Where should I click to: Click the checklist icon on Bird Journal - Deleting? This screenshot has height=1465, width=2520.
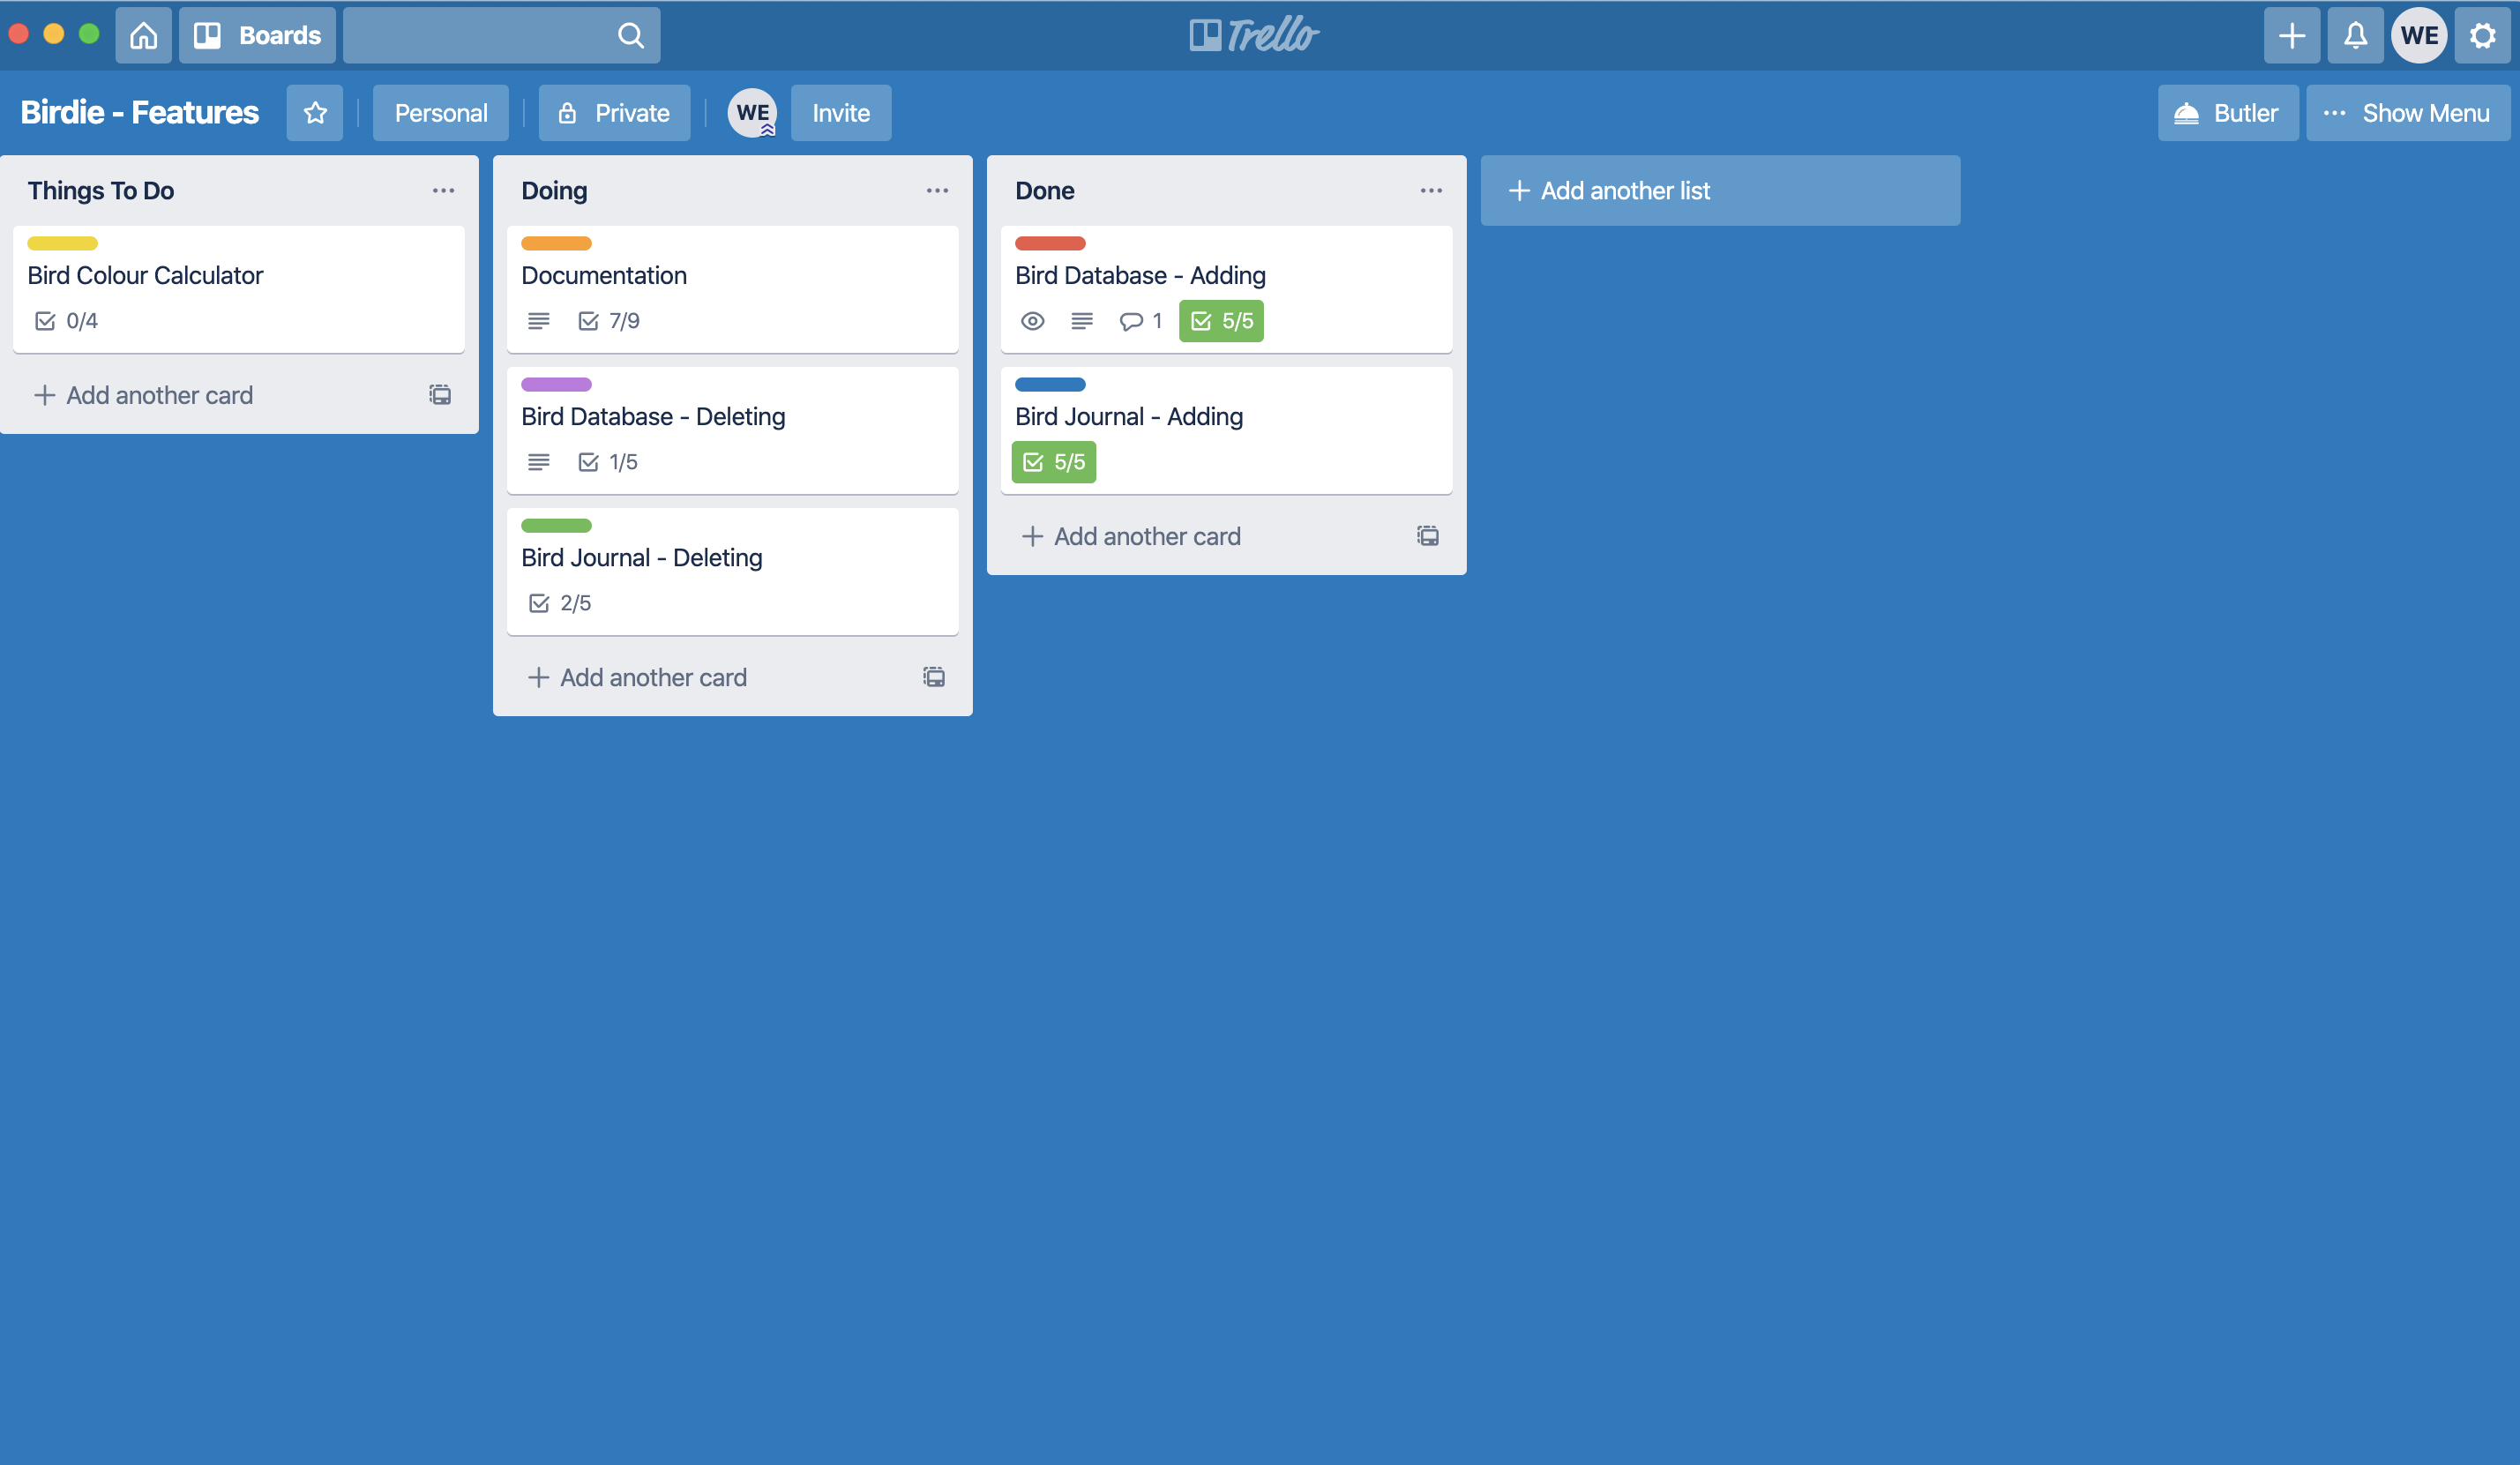(x=539, y=602)
